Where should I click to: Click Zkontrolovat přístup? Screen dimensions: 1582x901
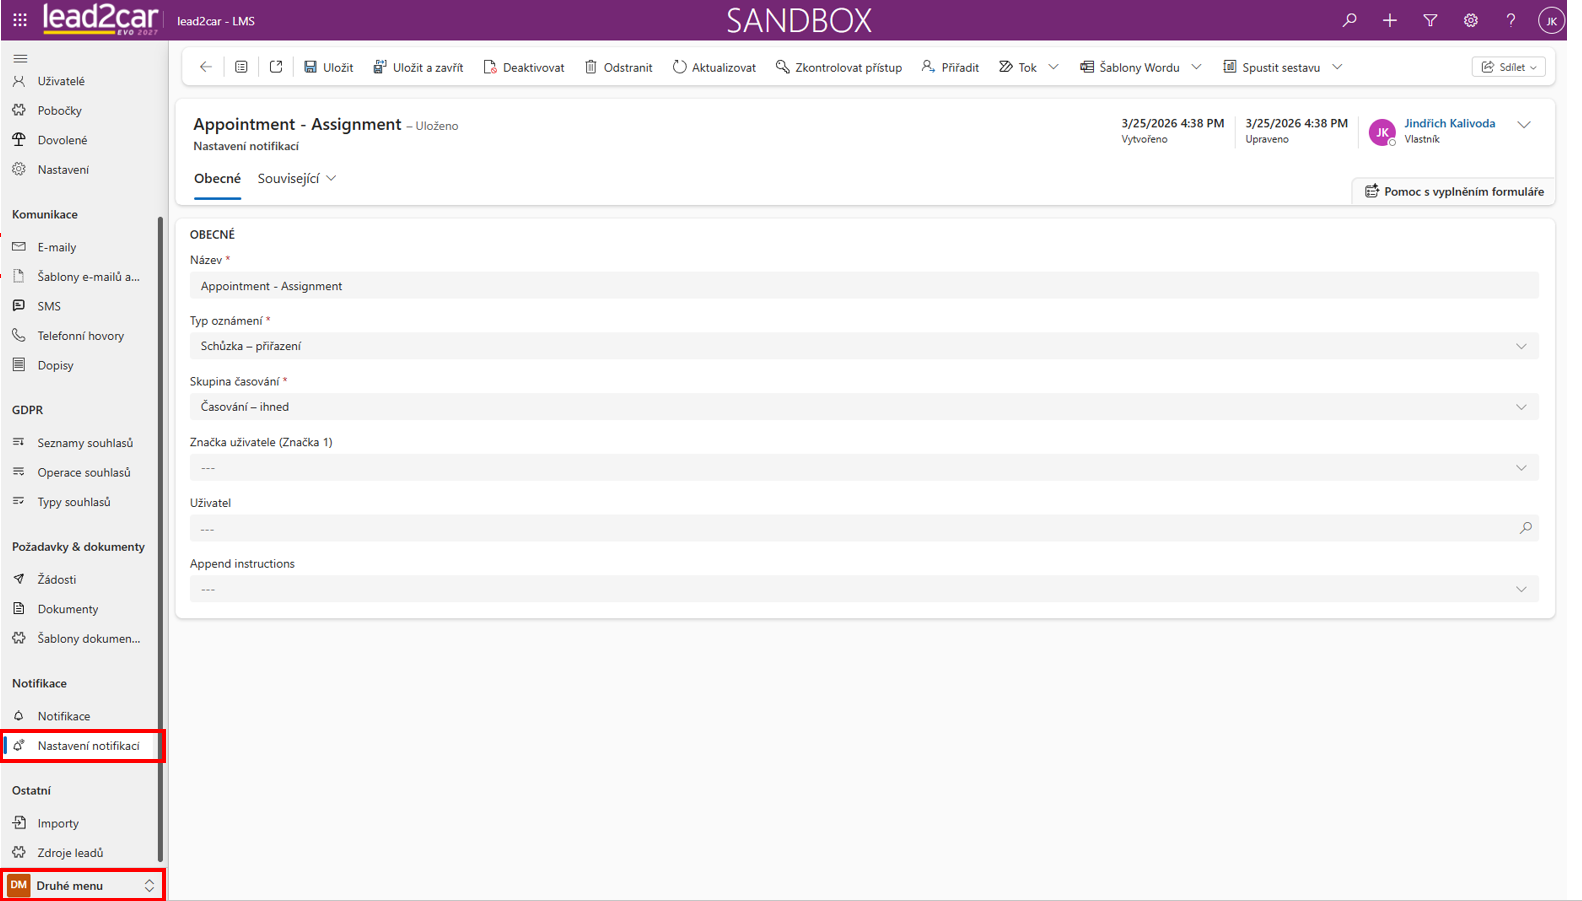tap(839, 67)
